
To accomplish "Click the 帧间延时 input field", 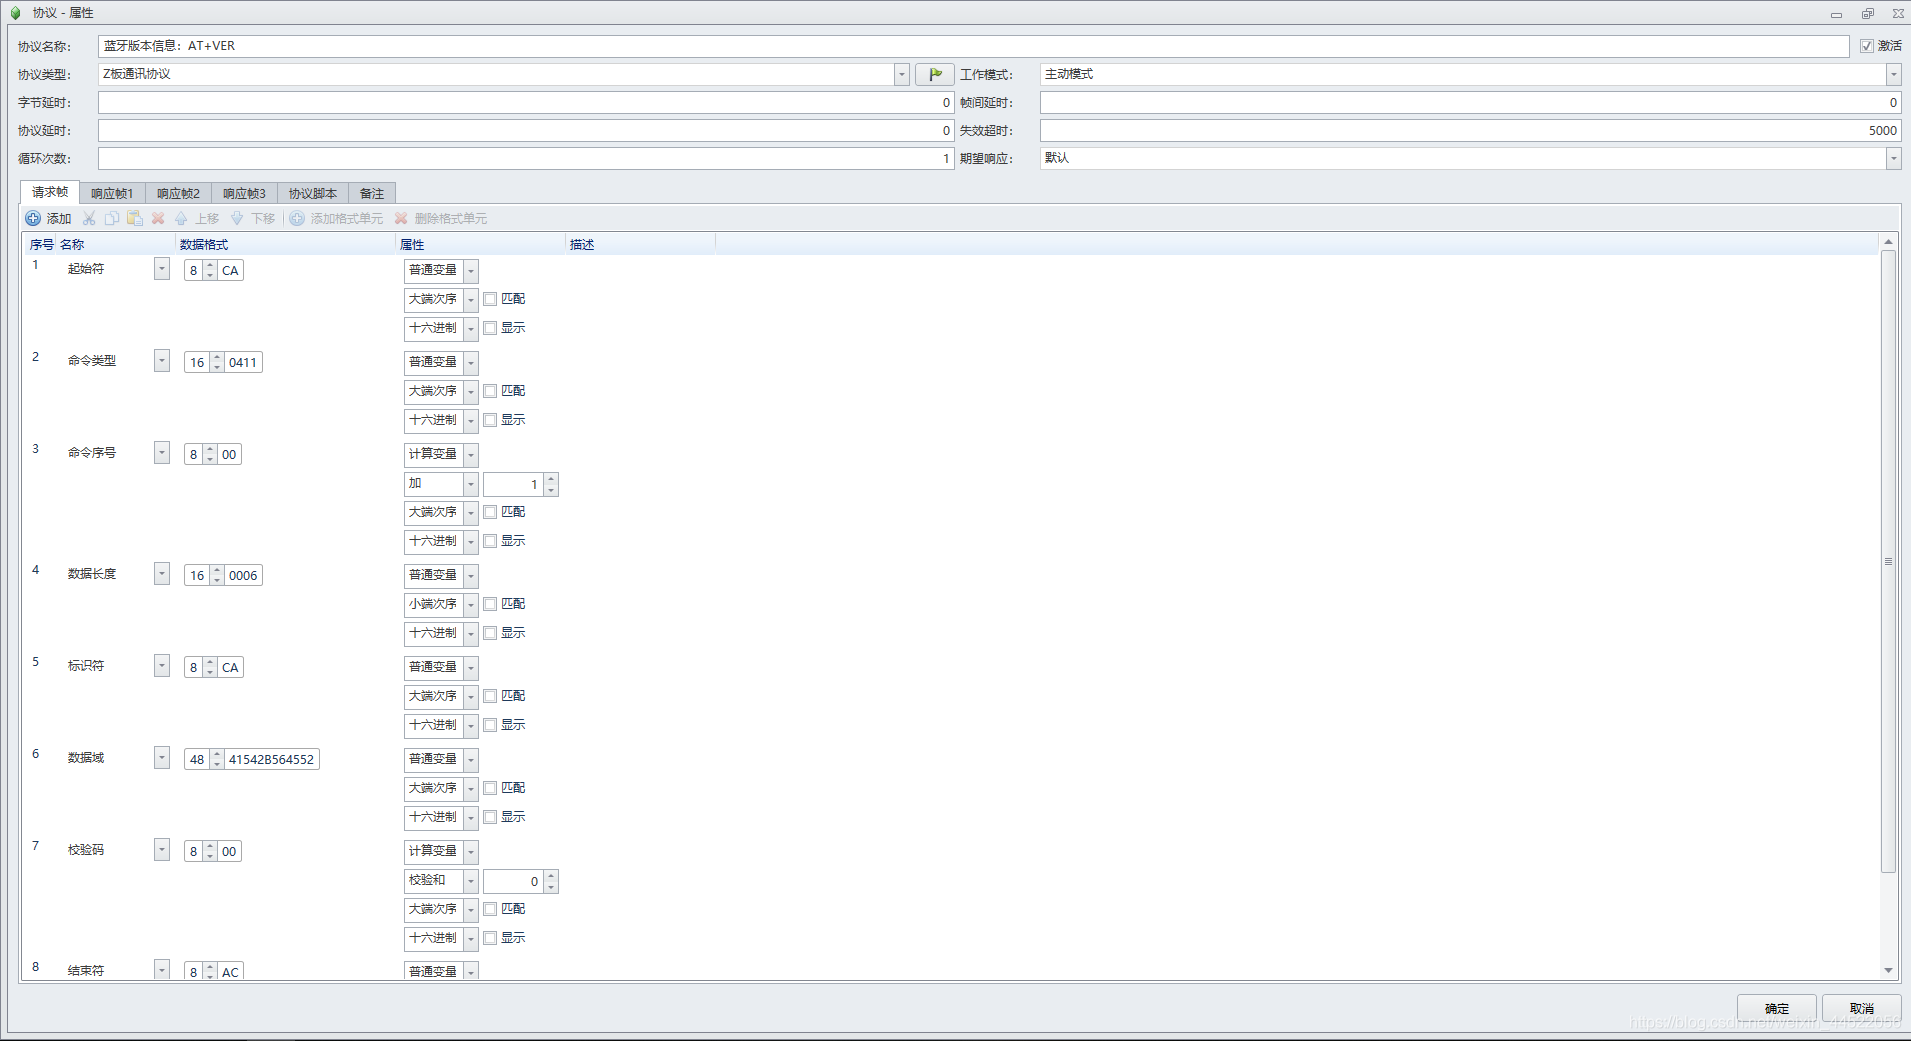I will tap(1470, 102).
